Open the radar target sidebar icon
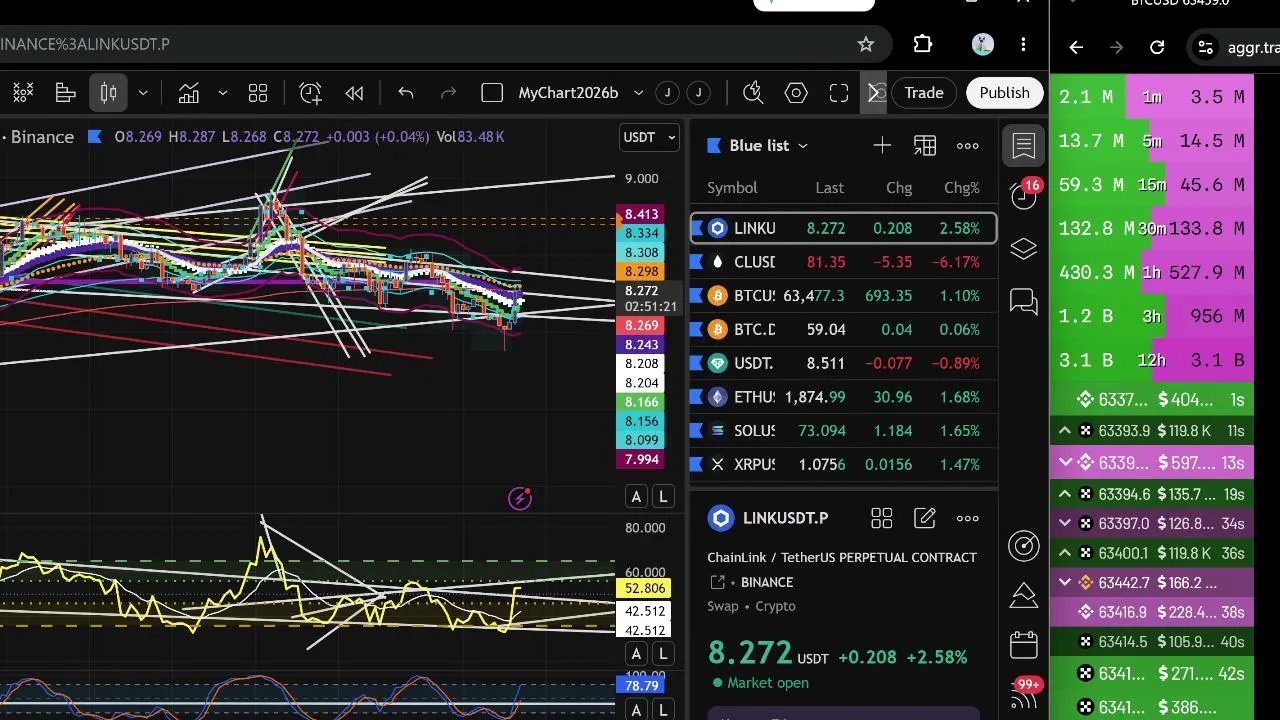The image size is (1280, 720). coord(1024,545)
